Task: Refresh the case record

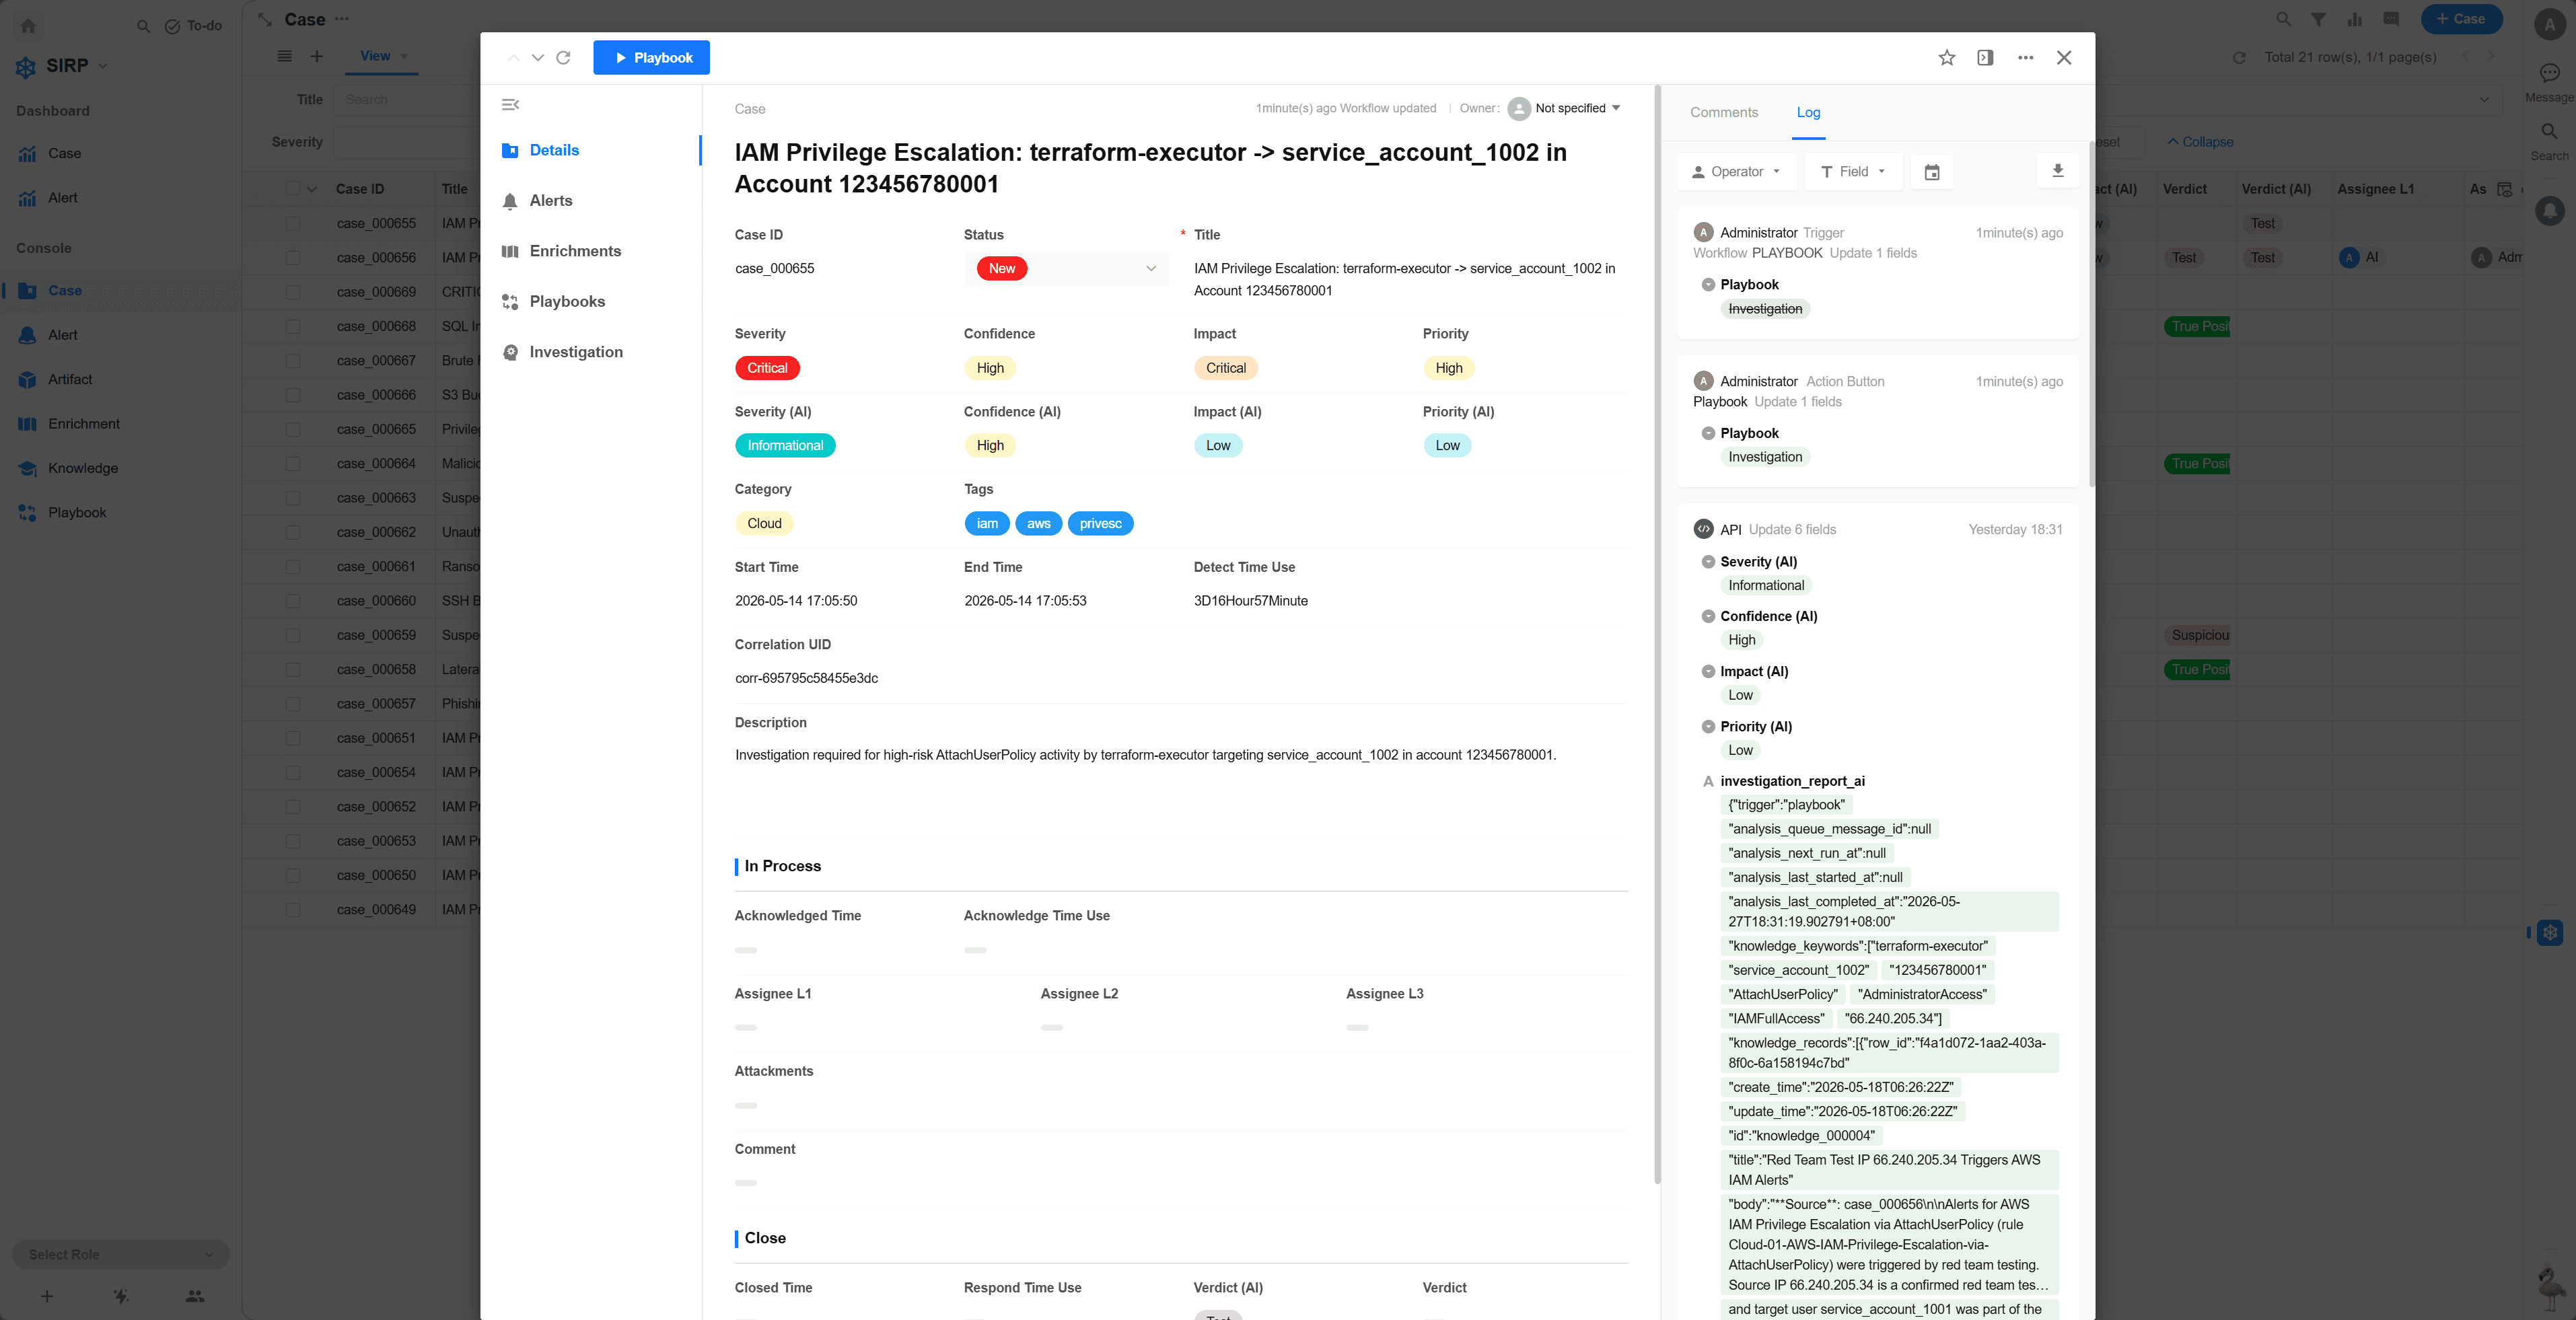Action: click(564, 58)
